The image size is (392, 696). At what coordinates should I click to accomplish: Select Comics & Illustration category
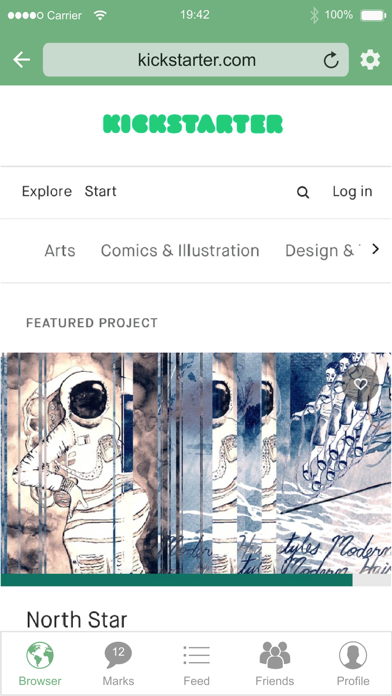(180, 251)
